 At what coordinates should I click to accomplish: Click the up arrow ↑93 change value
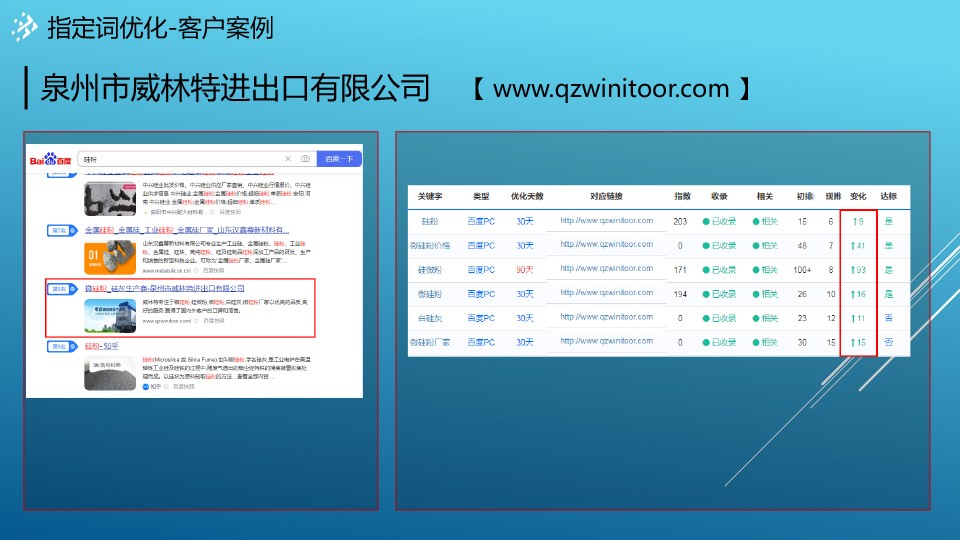[857, 269]
